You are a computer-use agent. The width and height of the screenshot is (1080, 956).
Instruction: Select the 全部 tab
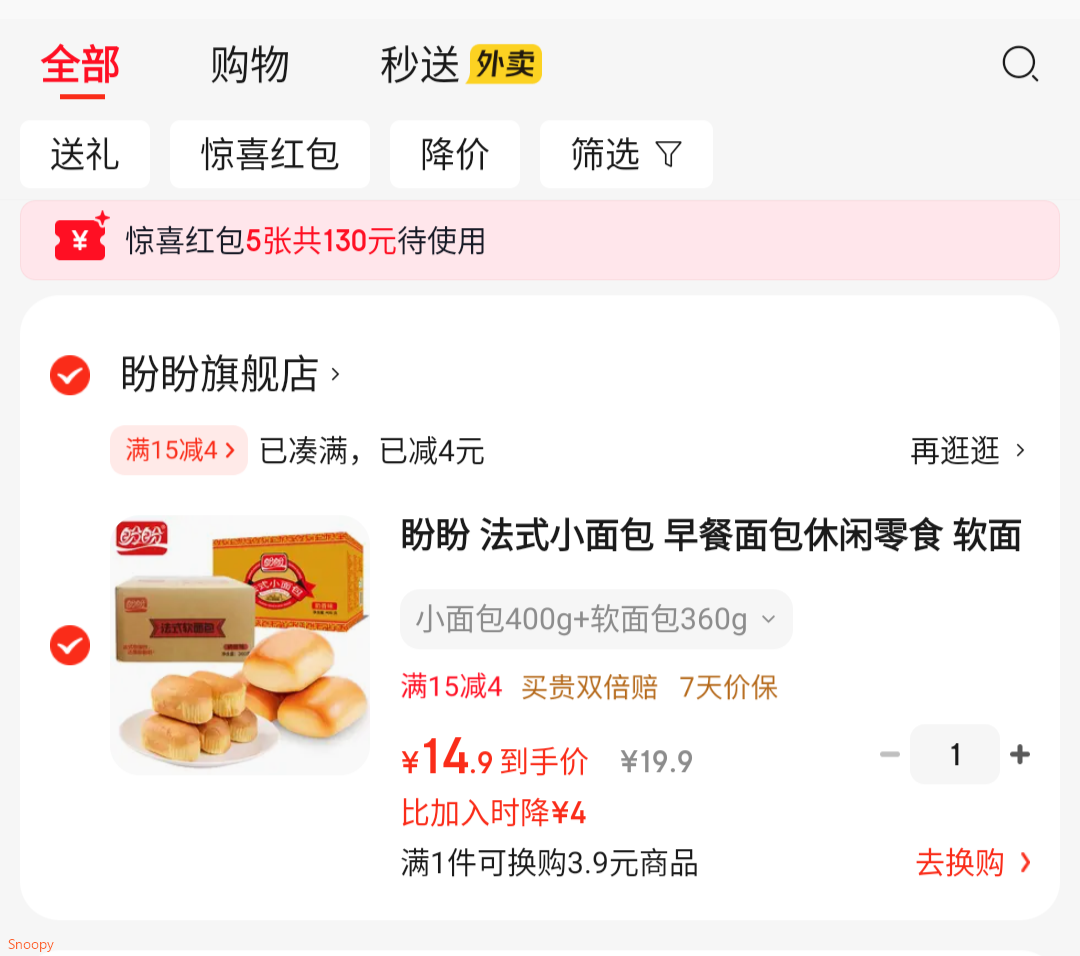tap(81, 65)
